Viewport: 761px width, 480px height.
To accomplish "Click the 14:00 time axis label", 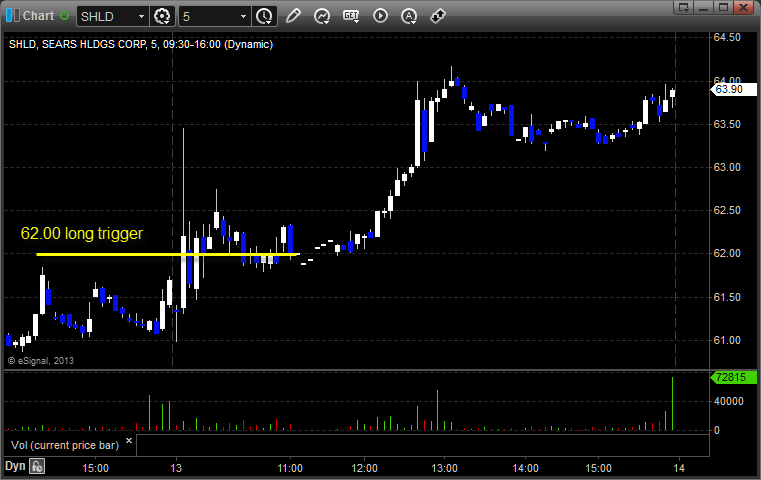I will coord(526,468).
